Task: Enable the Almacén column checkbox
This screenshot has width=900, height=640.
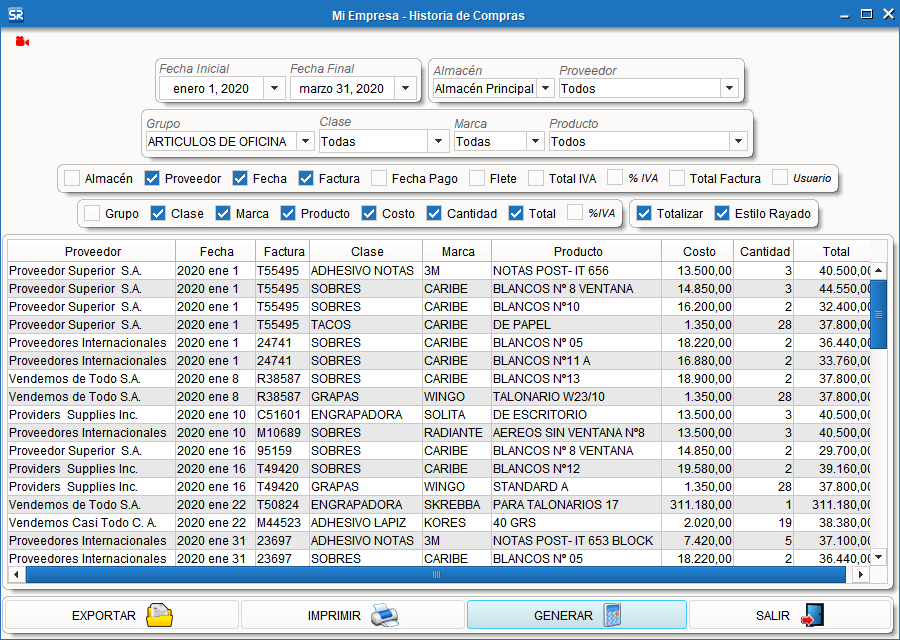Action: pos(72,179)
